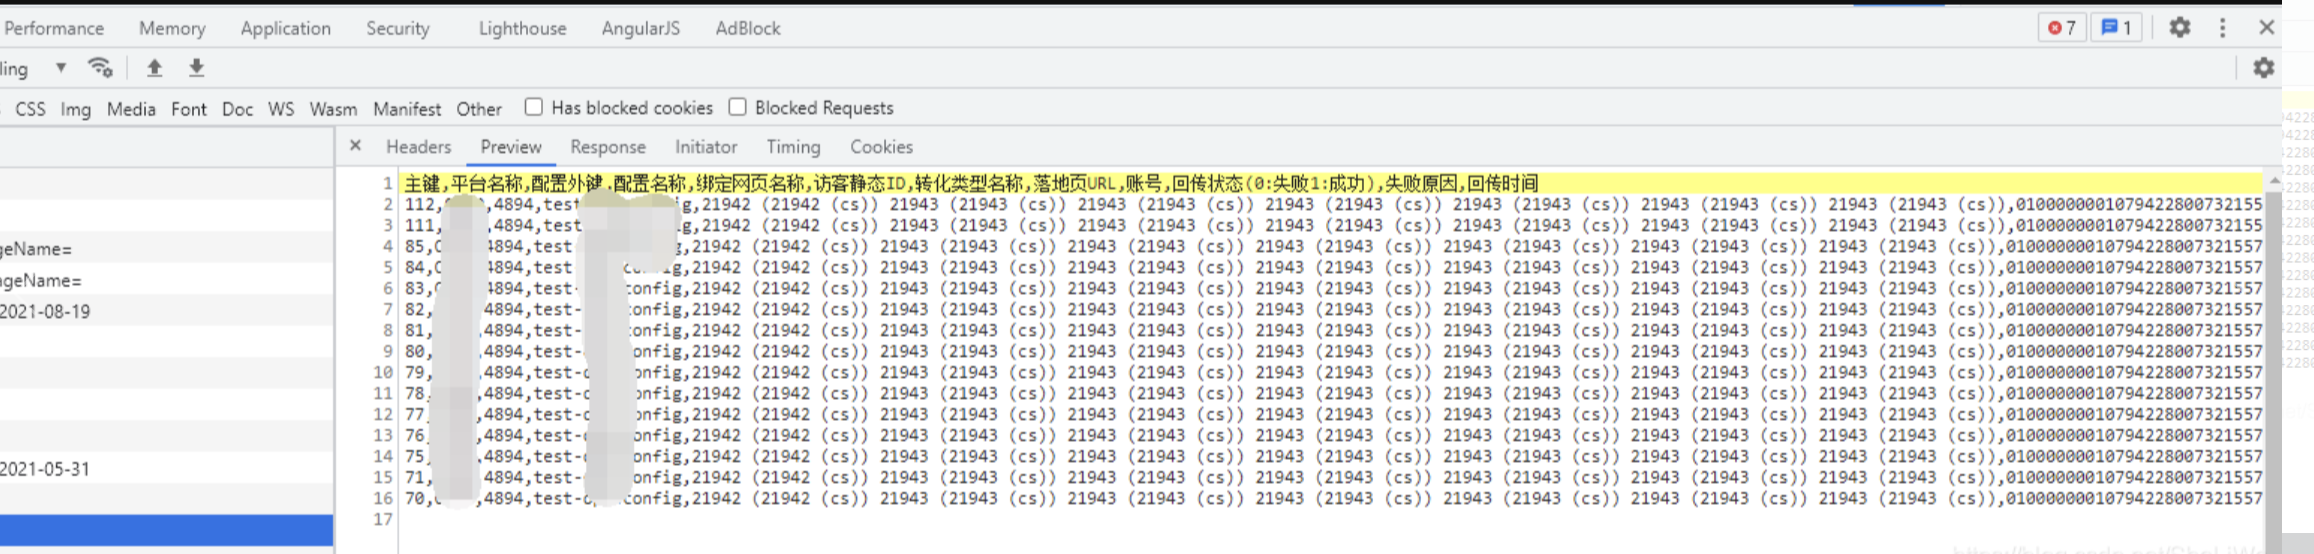Open Network panel settings gear
Viewport: 2314px width, 554px height.
coord(2263,68)
